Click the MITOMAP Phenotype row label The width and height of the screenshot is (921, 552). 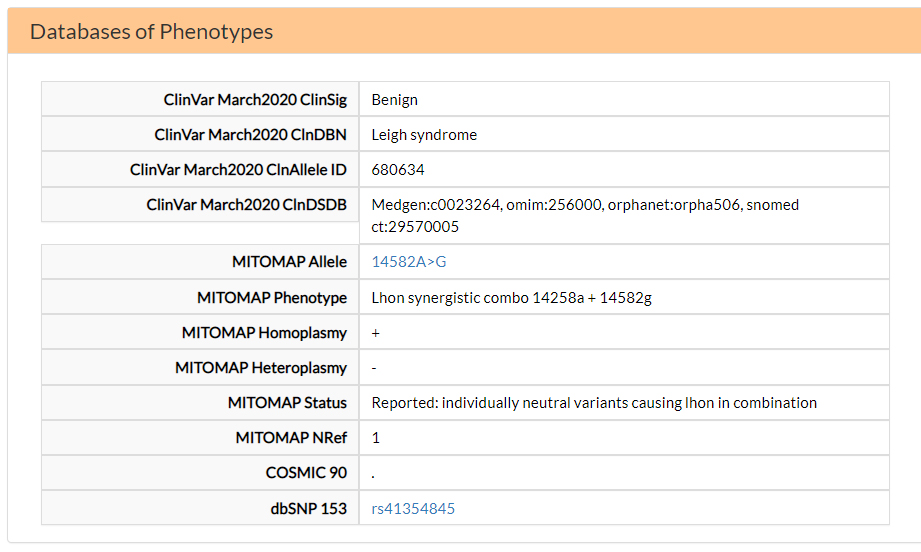click(x=272, y=298)
